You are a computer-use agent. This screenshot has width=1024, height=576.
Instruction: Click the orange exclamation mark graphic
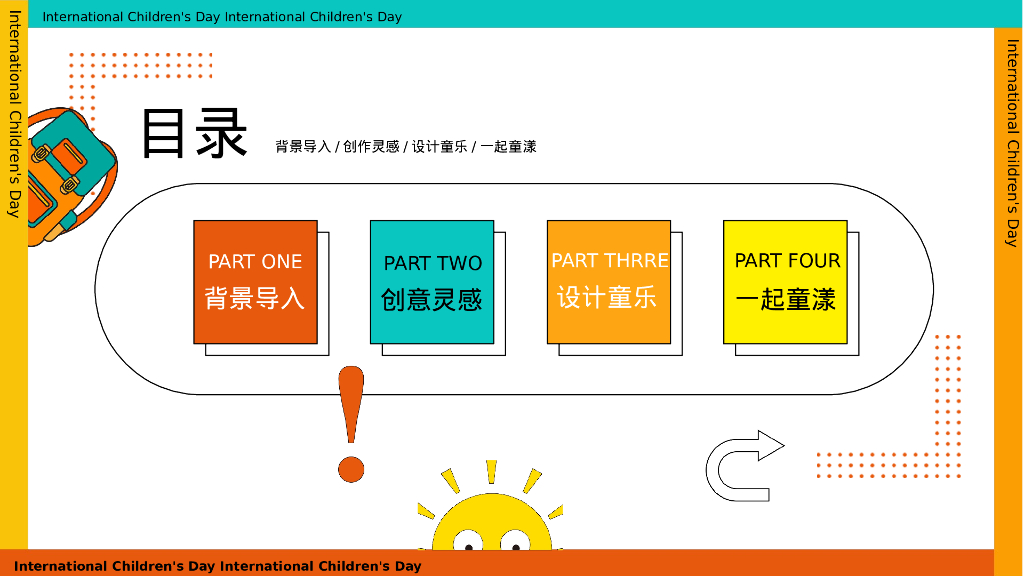click(351, 424)
